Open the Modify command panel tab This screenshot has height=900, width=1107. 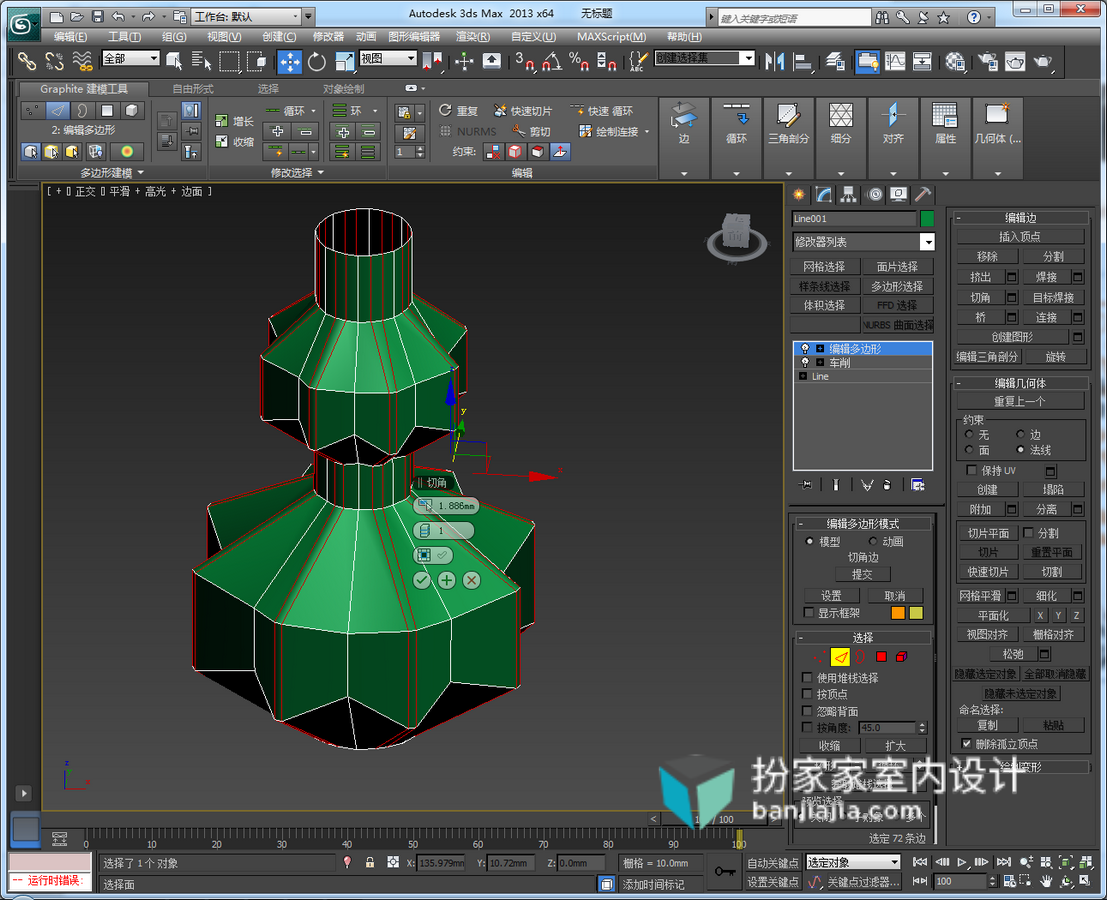click(x=822, y=194)
